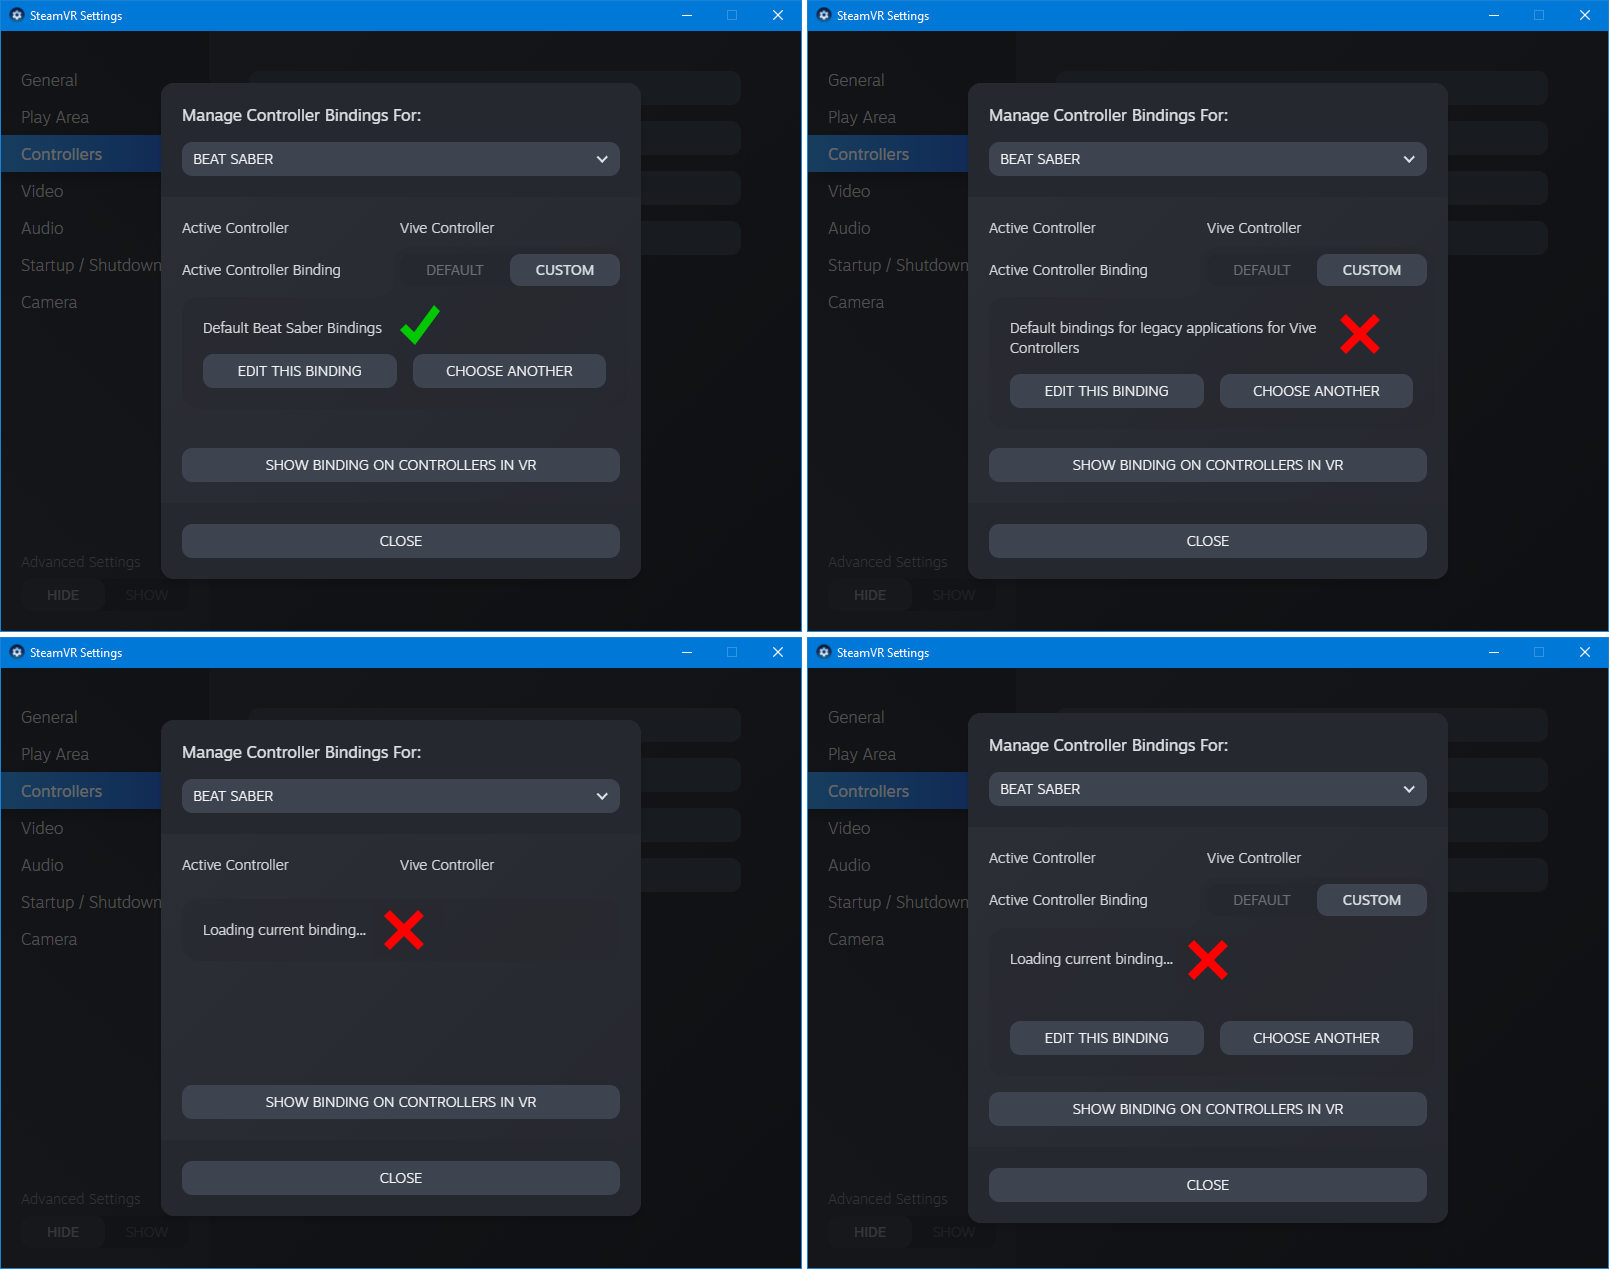Click CHOOSE ANOTHER in top-left window
Screen dimensions: 1609x1269
pyautogui.click(x=509, y=371)
